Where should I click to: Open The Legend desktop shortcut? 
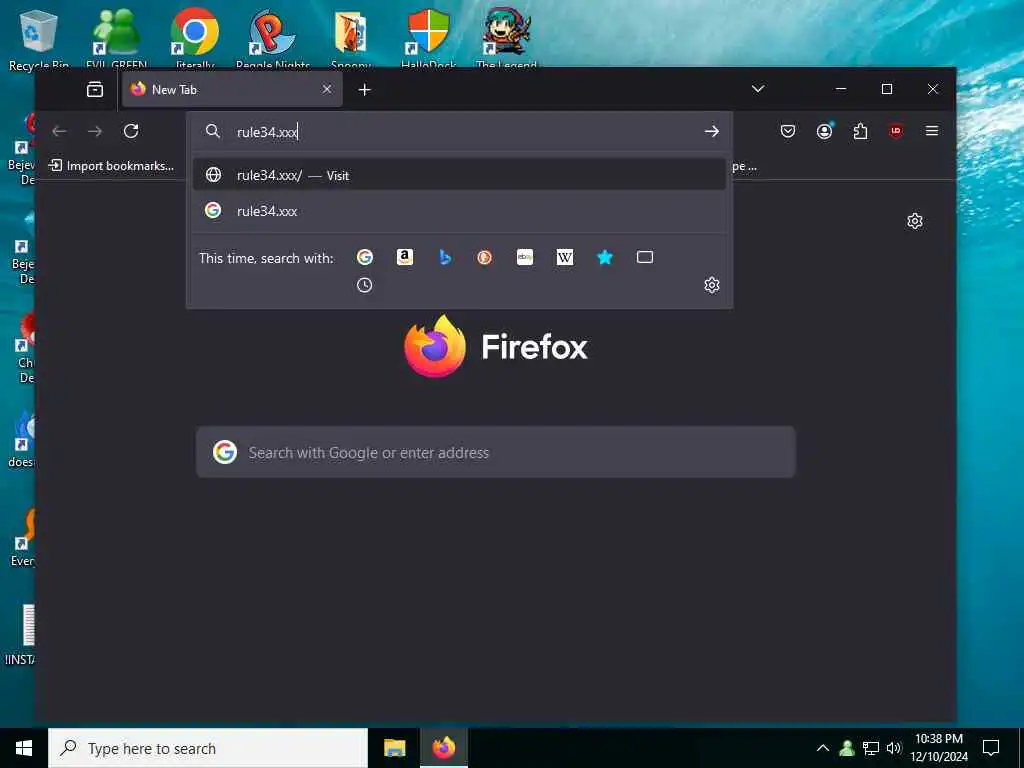tap(507, 39)
